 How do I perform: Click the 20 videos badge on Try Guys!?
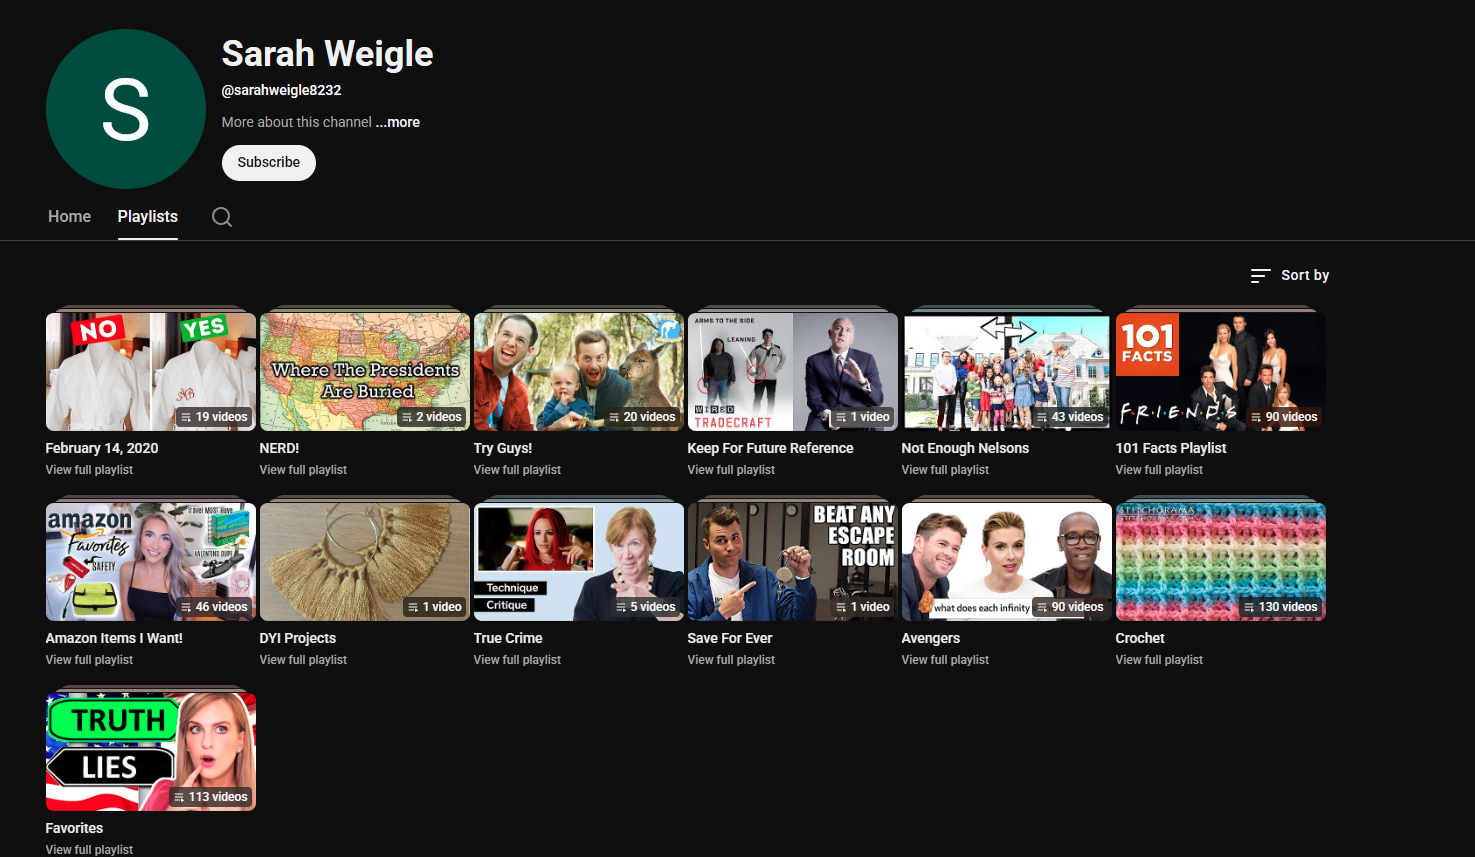pyautogui.click(x=642, y=417)
